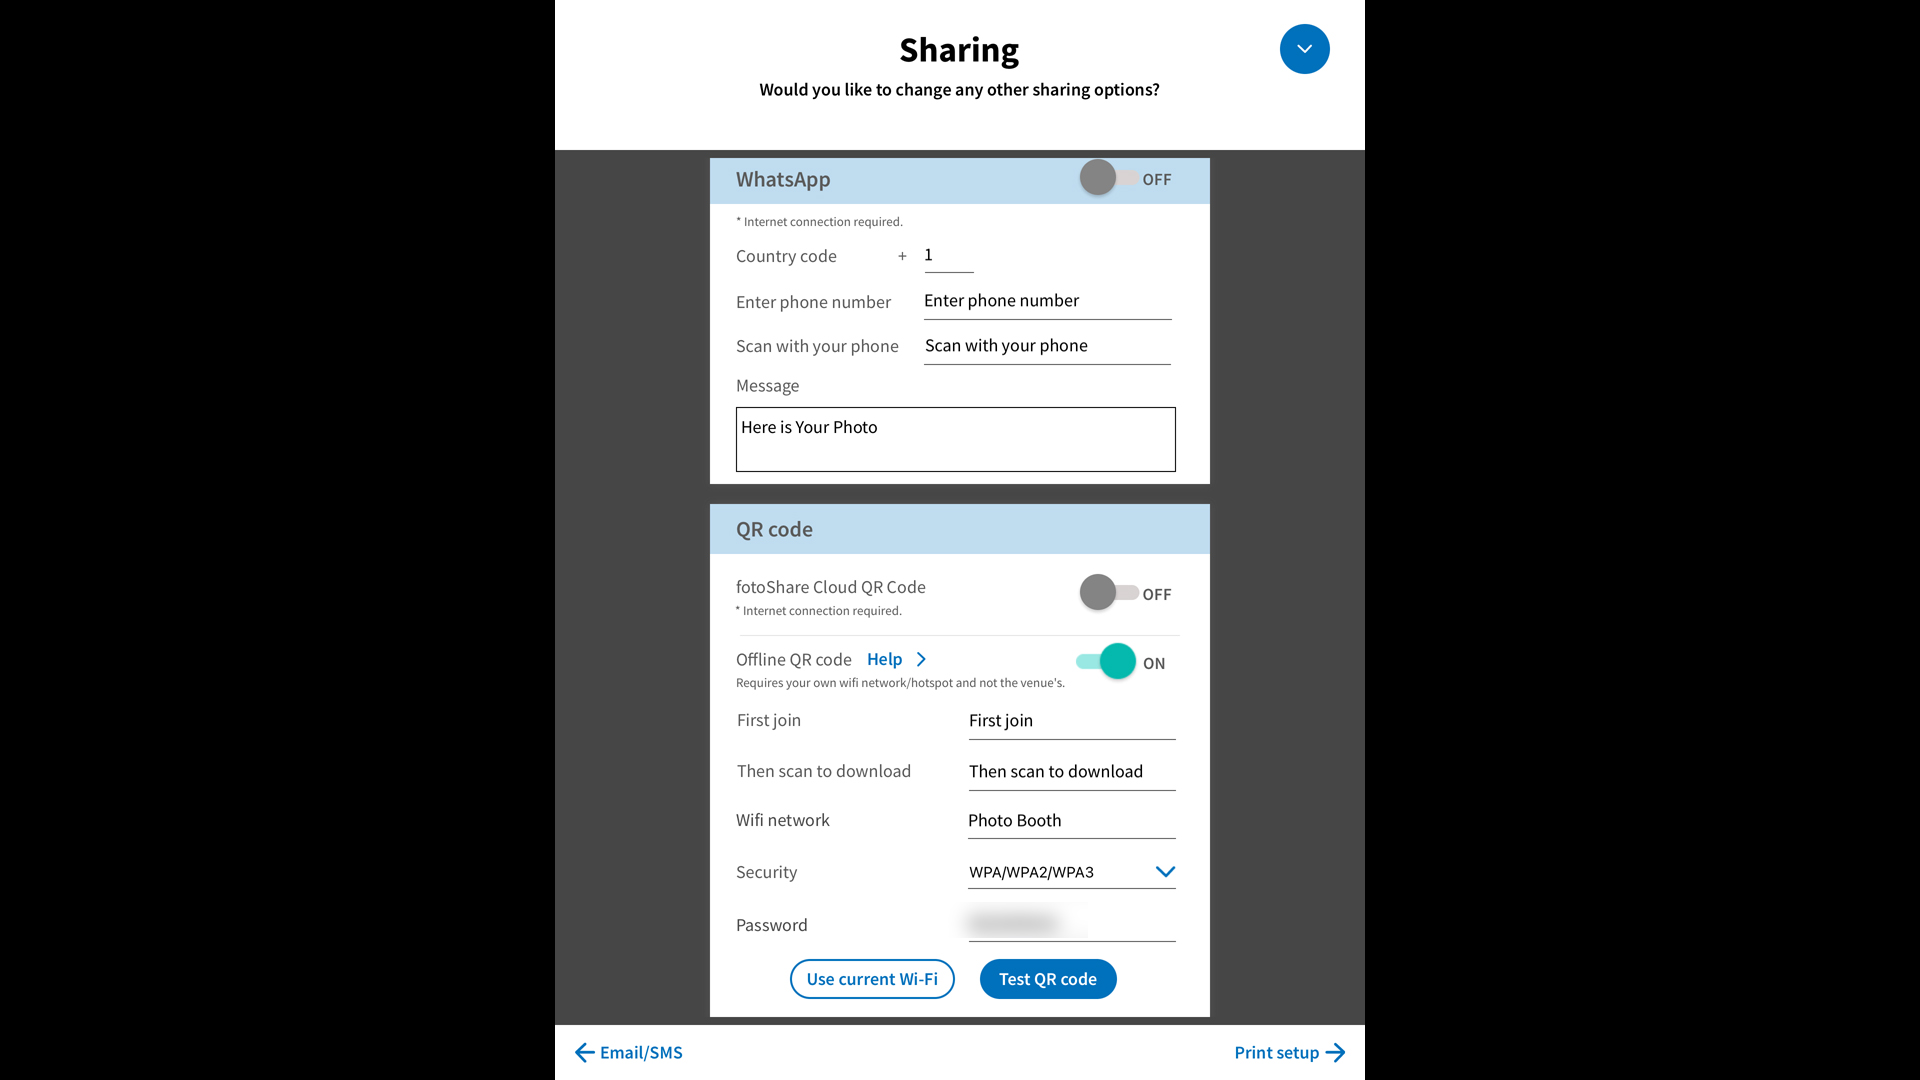Viewport: 1920px width, 1080px height.
Task: Click the blue collapse/expand chevron icon
Action: [x=1304, y=49]
